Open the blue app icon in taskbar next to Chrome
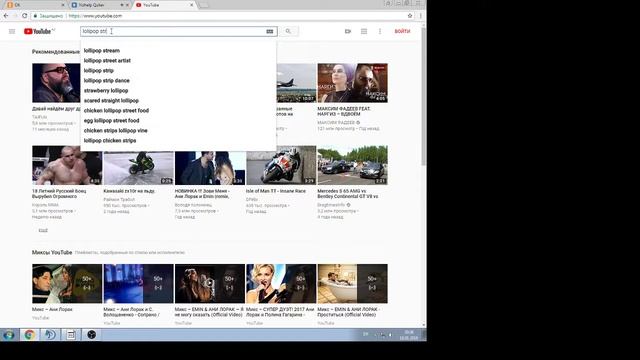 (50, 335)
